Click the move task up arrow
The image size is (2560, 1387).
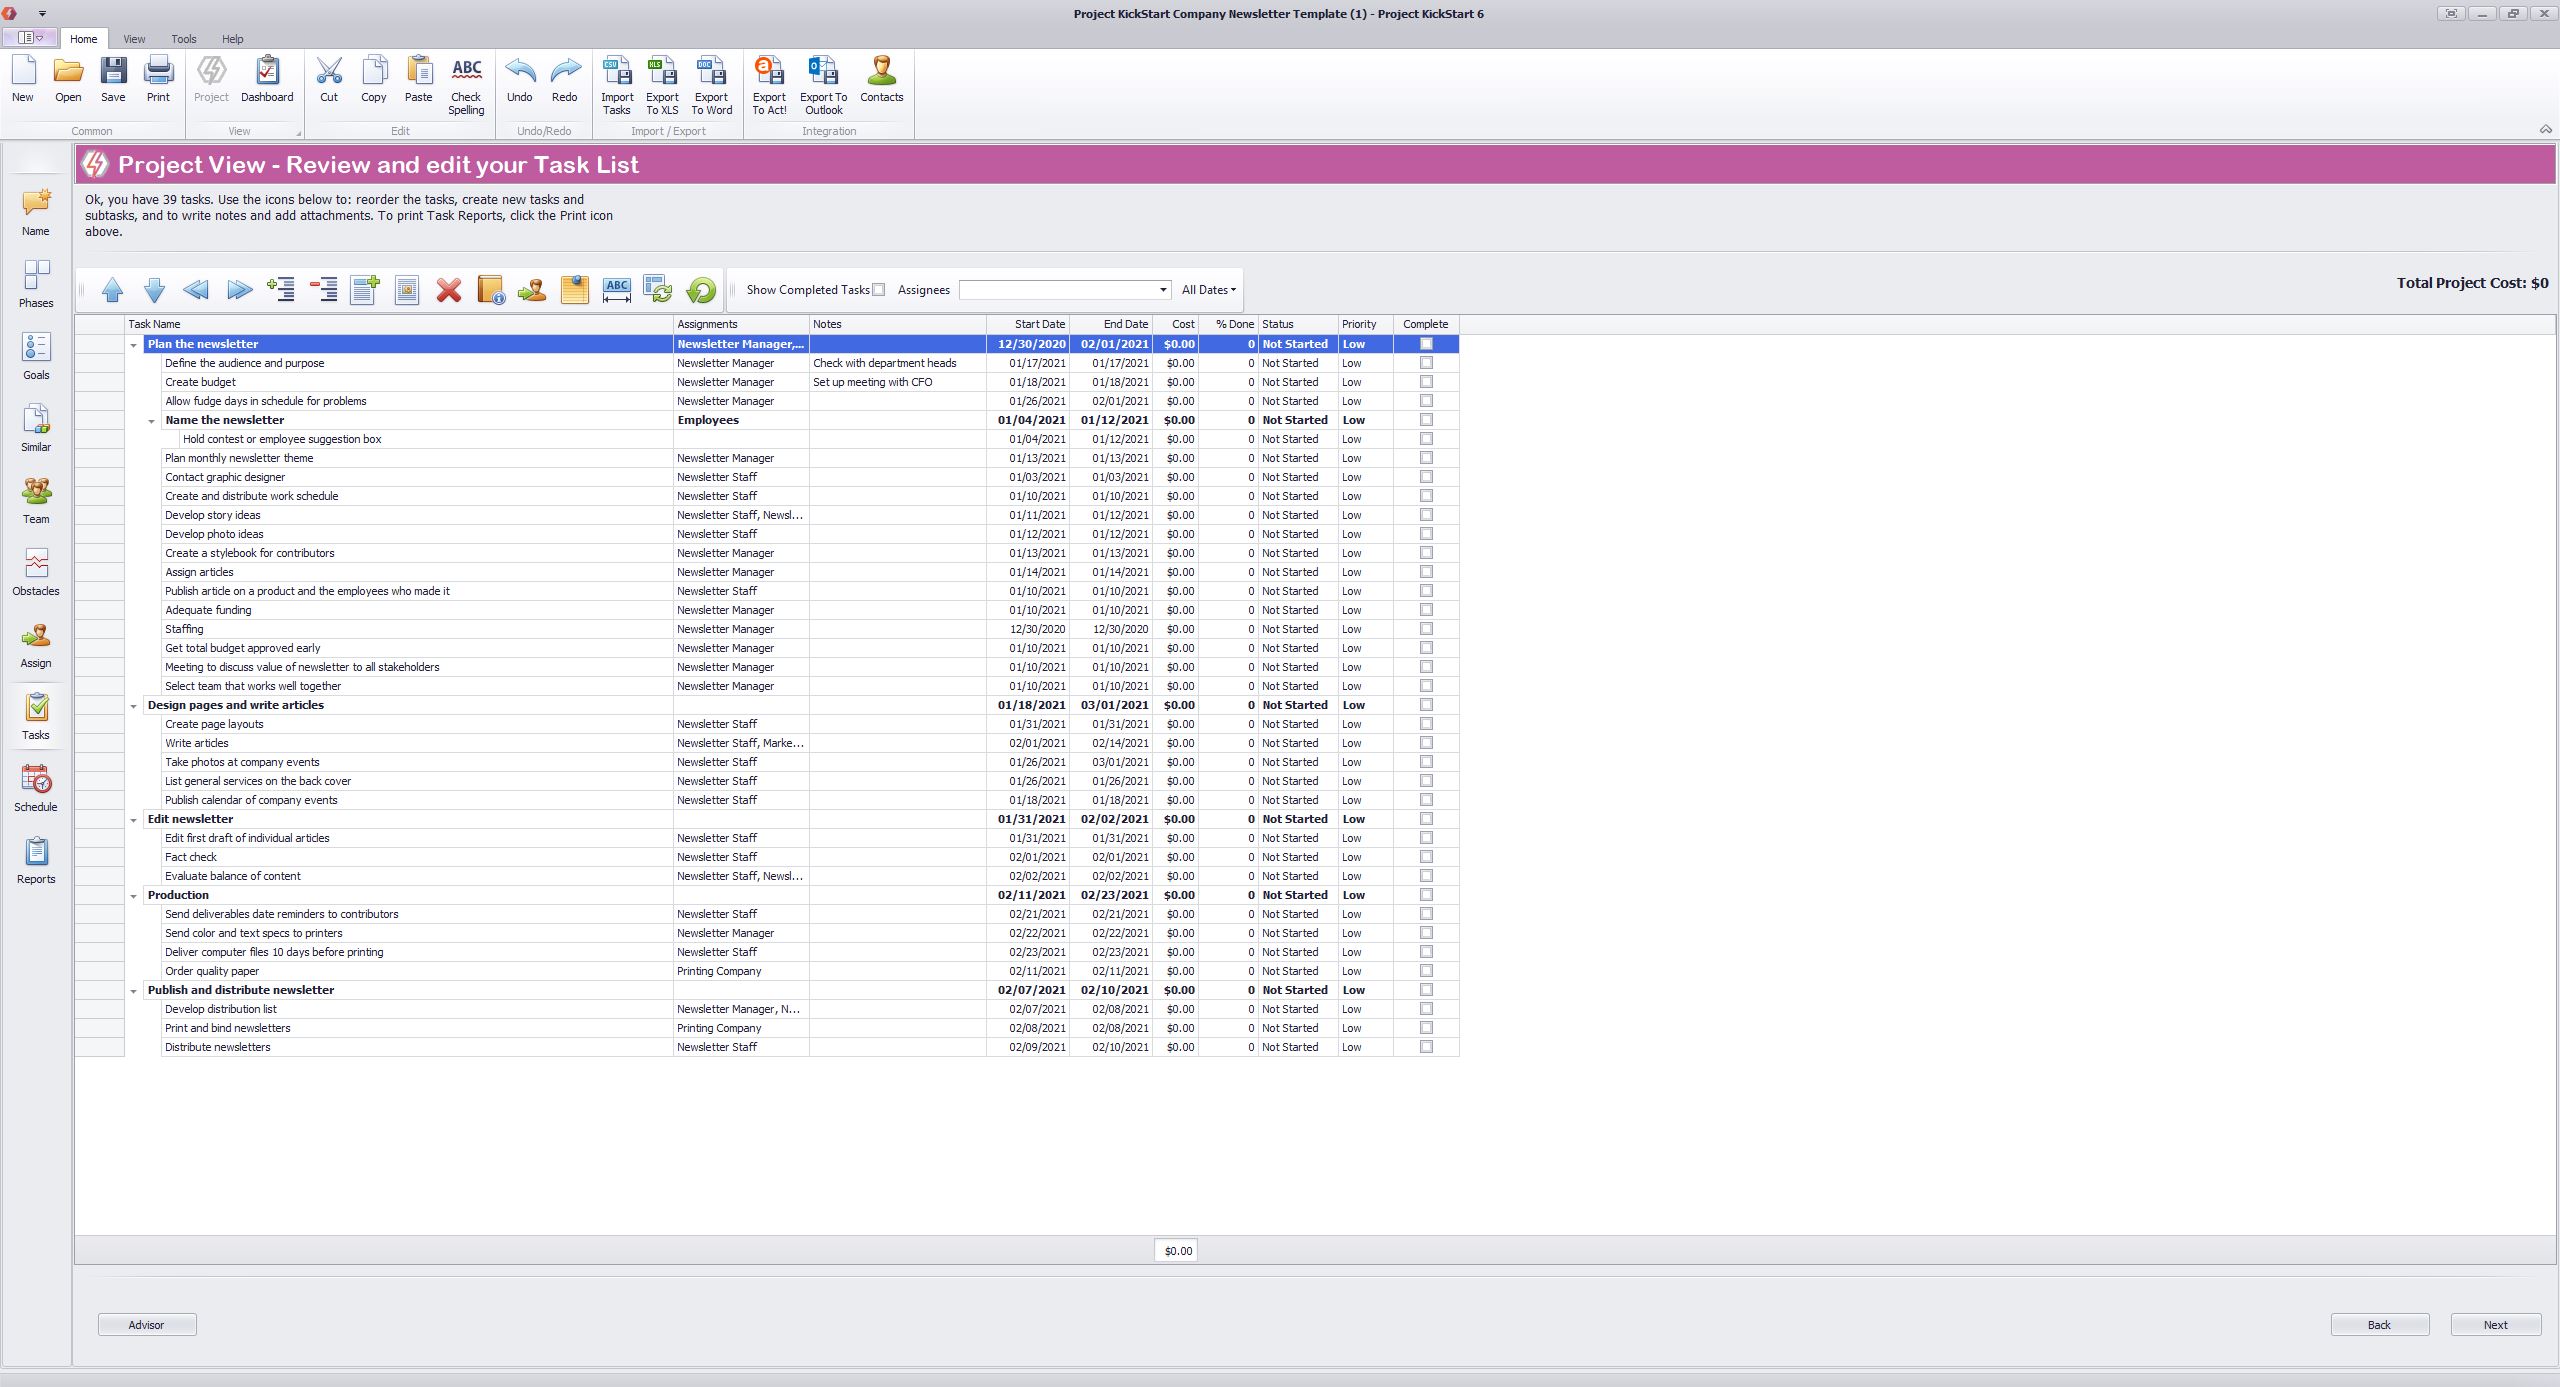[112, 290]
